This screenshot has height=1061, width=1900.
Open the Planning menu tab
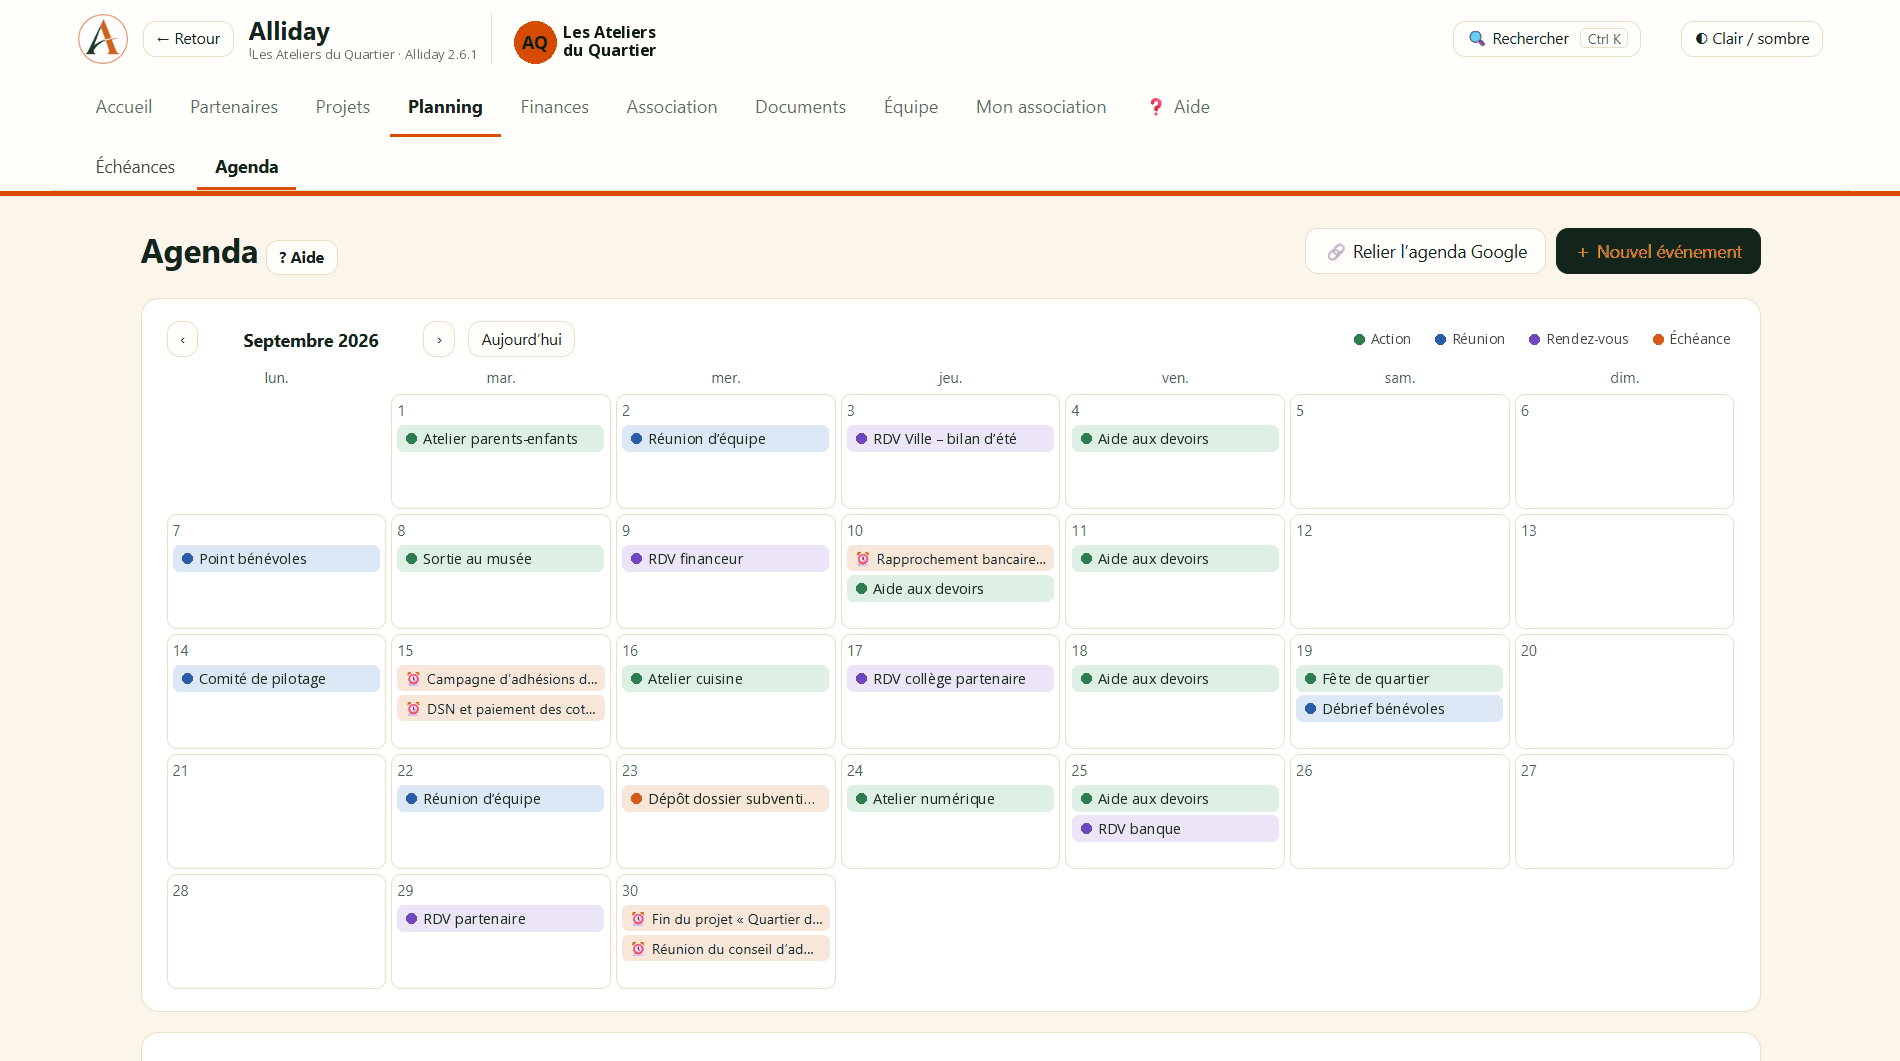coord(445,107)
